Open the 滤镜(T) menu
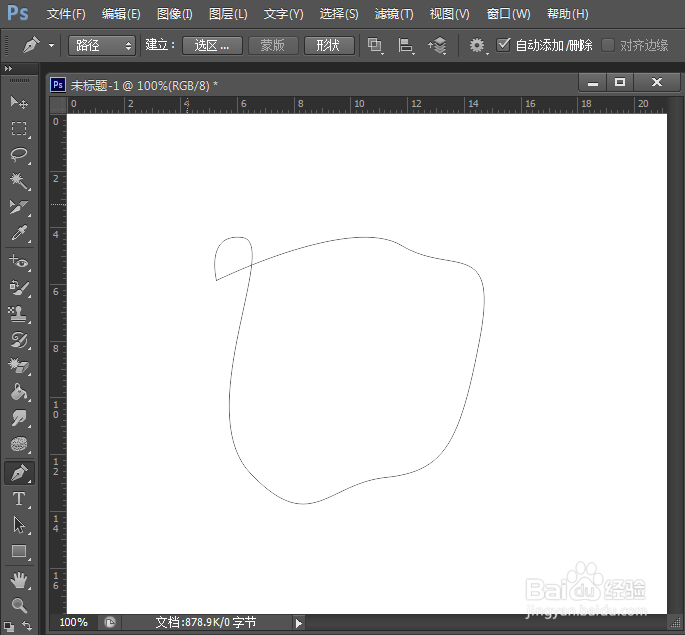Image resolution: width=685 pixels, height=635 pixels. coord(394,14)
